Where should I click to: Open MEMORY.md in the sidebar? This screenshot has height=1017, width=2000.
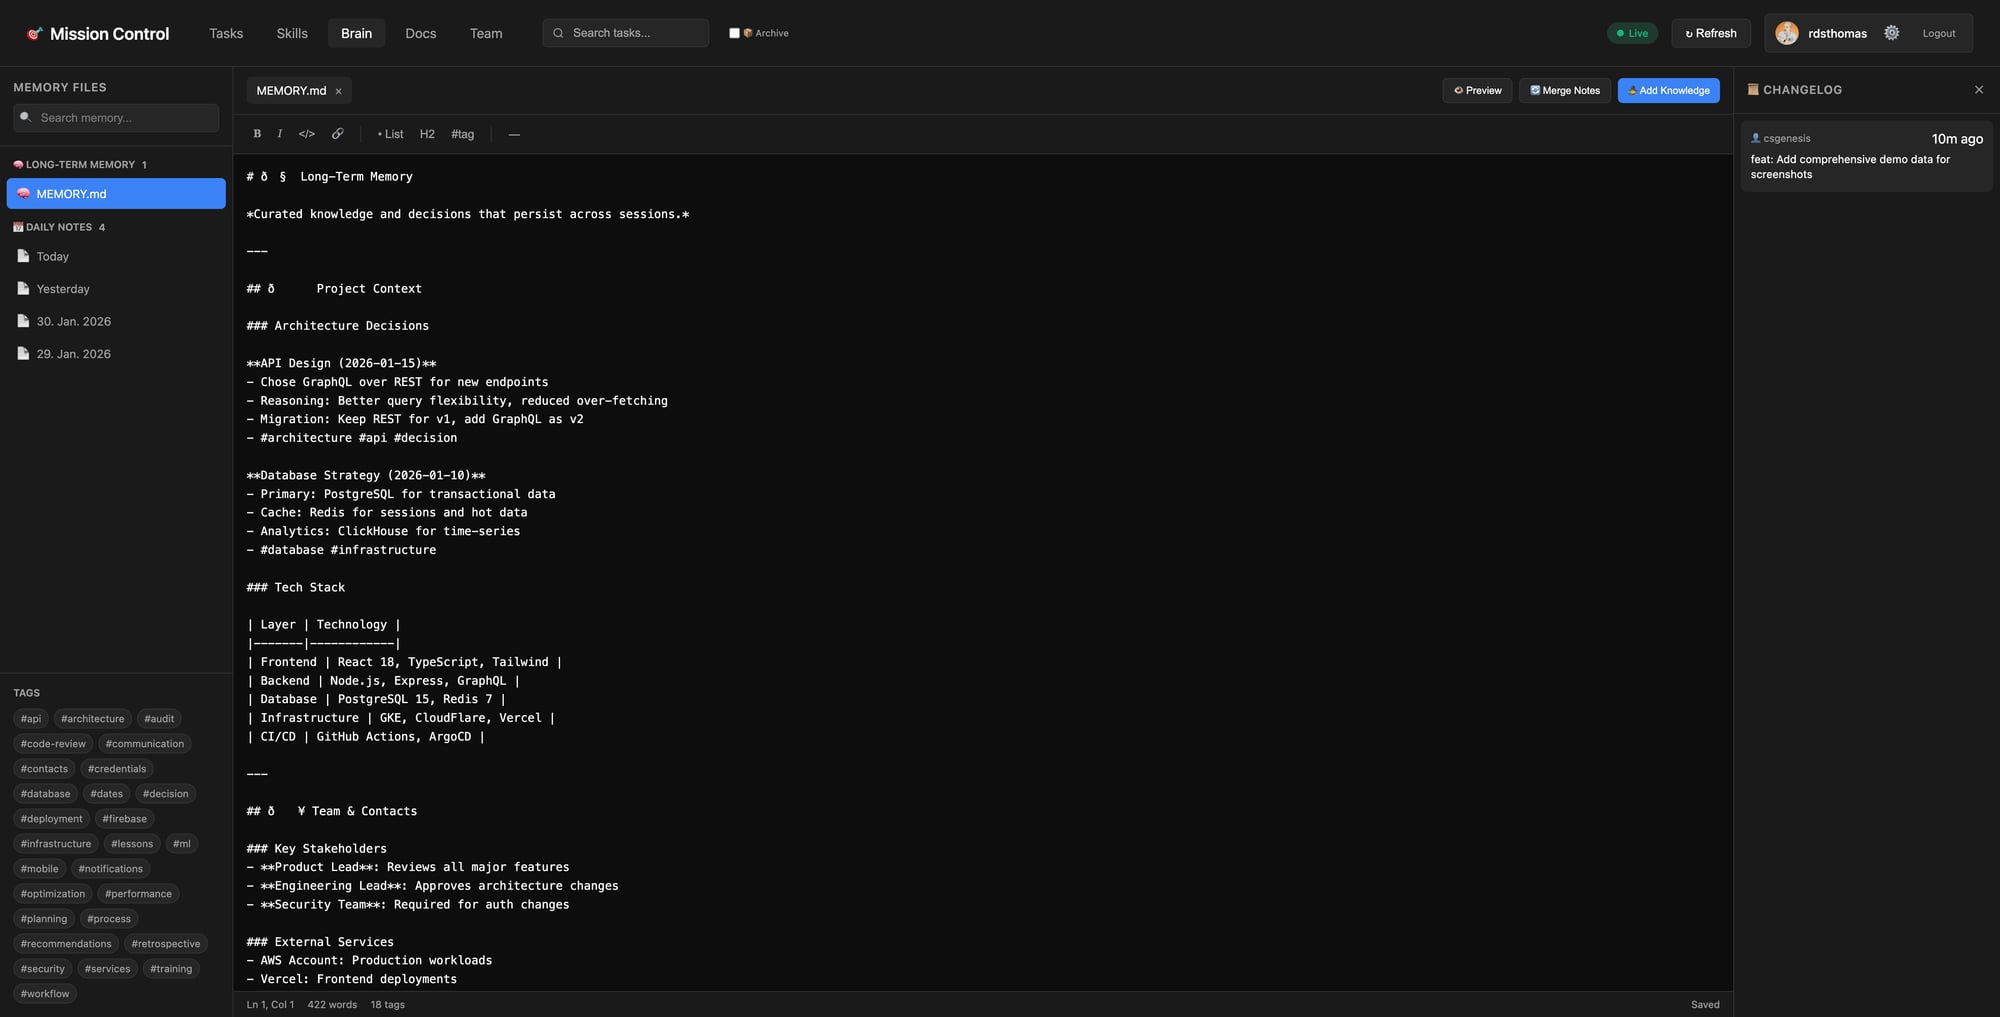point(116,194)
